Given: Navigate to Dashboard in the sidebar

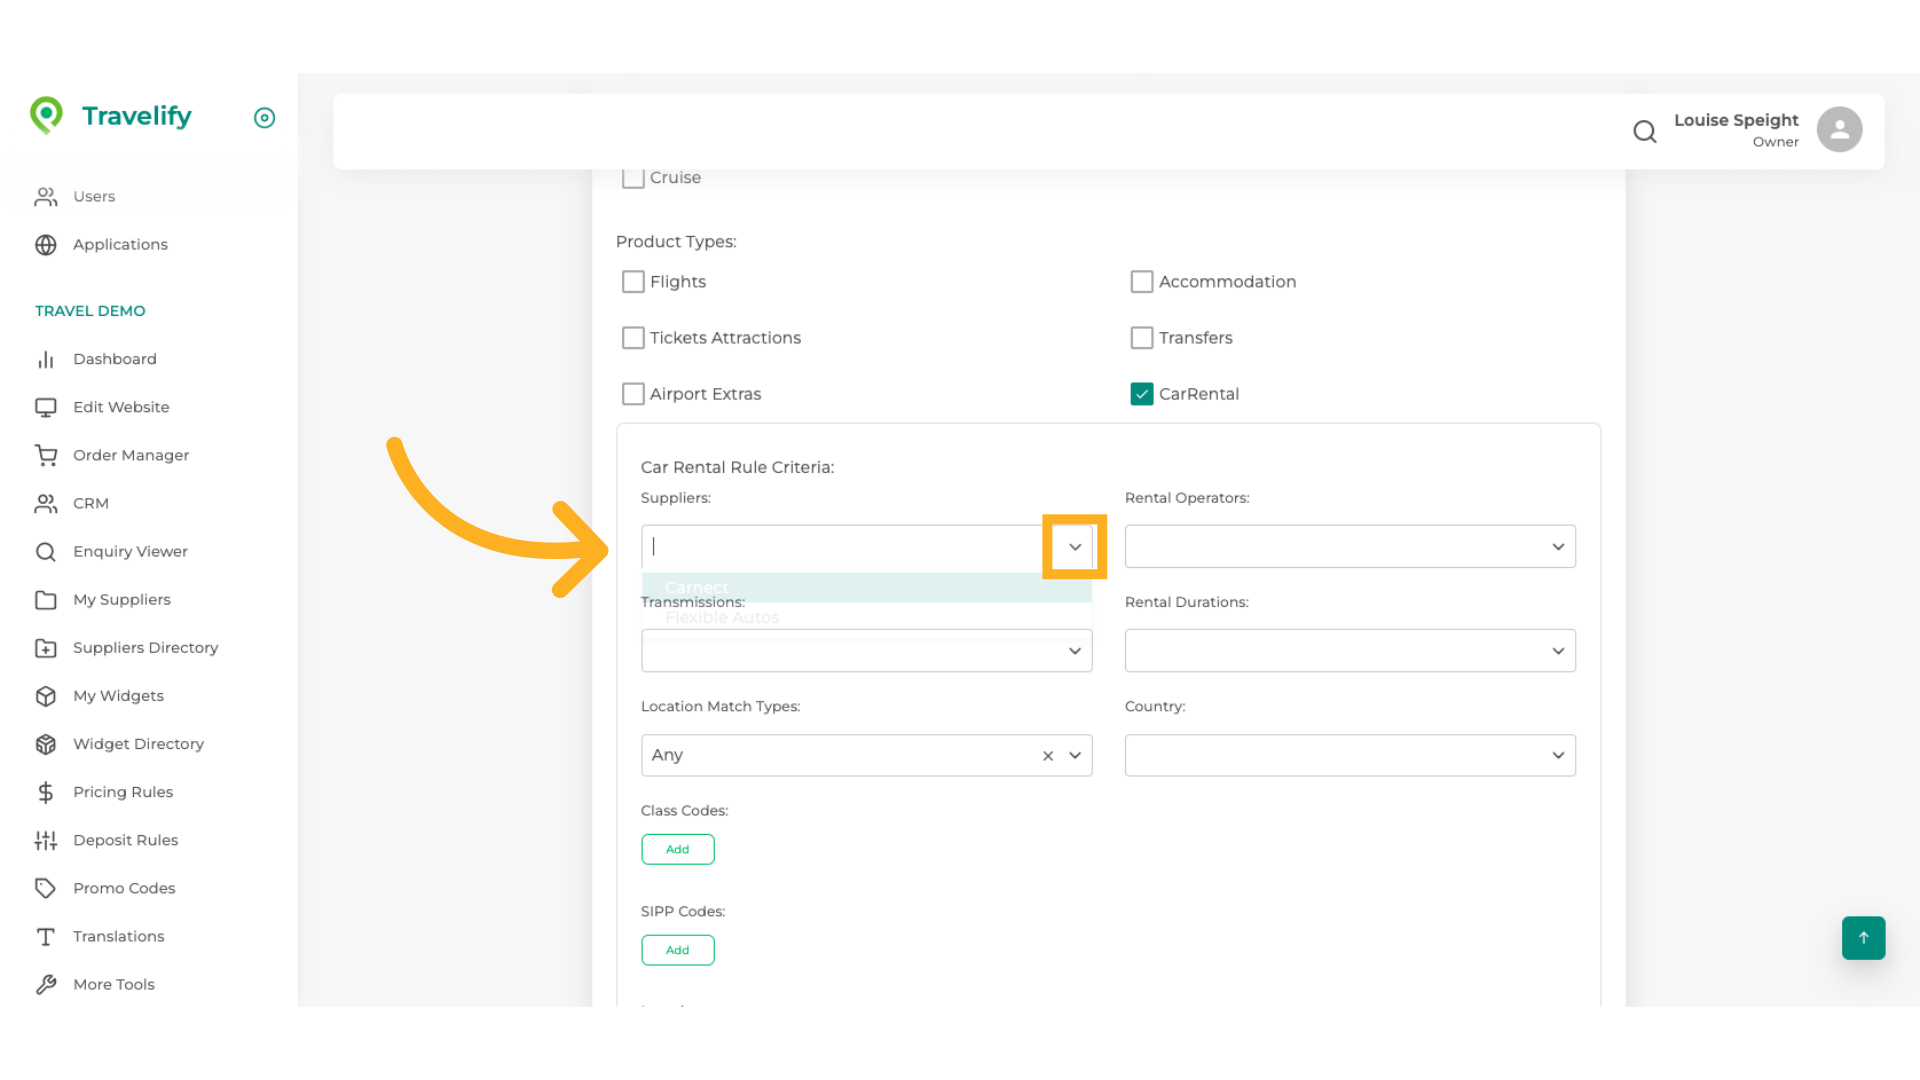Looking at the screenshot, I should (46, 359).
